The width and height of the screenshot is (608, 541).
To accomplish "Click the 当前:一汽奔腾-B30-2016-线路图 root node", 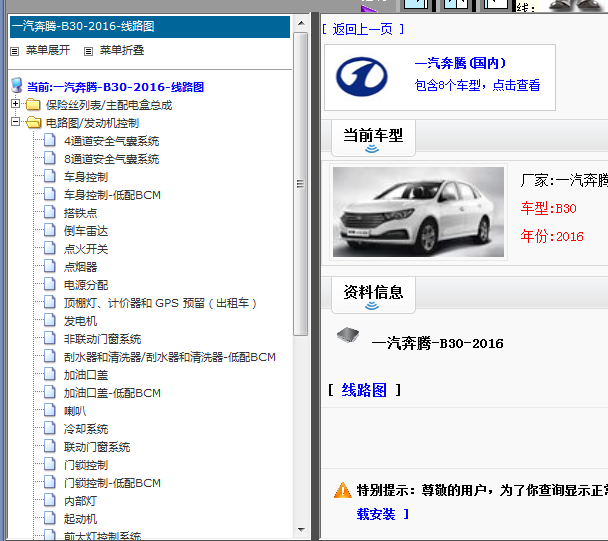I will click(115, 87).
